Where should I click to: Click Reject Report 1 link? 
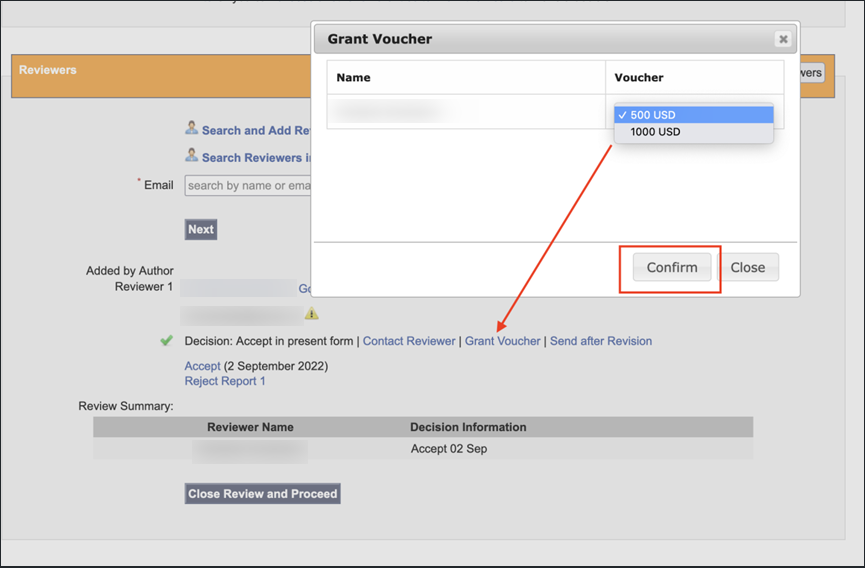click(225, 381)
